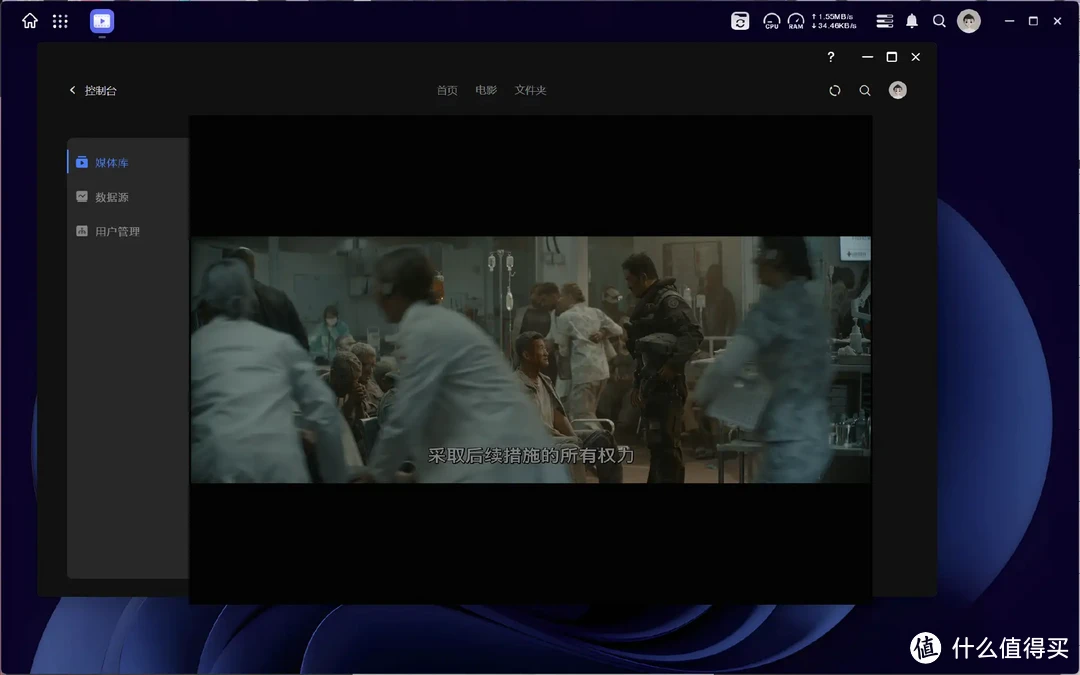
Task: Click the system search magnifier in top bar
Action: (939, 21)
